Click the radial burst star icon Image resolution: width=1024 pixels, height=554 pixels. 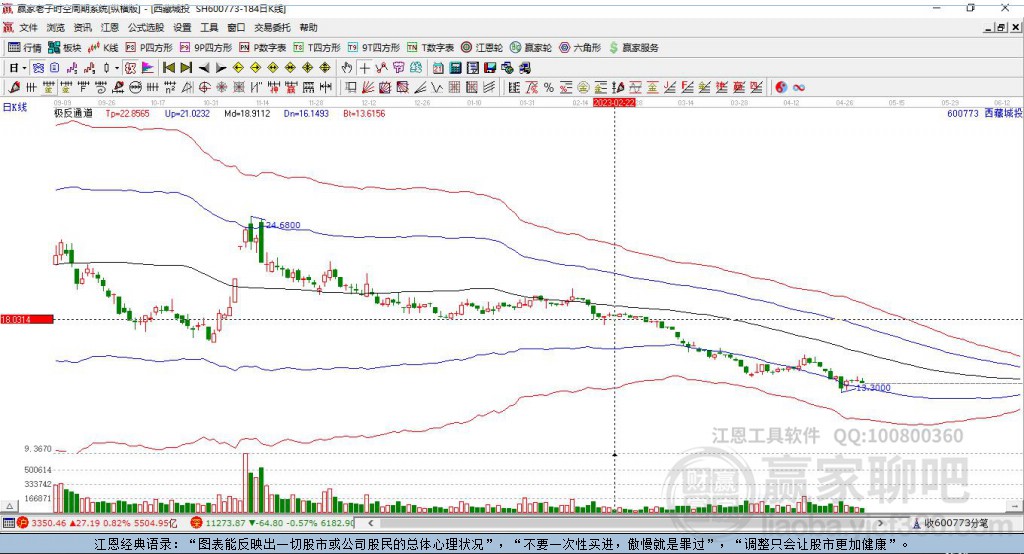pyautogui.click(x=221, y=87)
